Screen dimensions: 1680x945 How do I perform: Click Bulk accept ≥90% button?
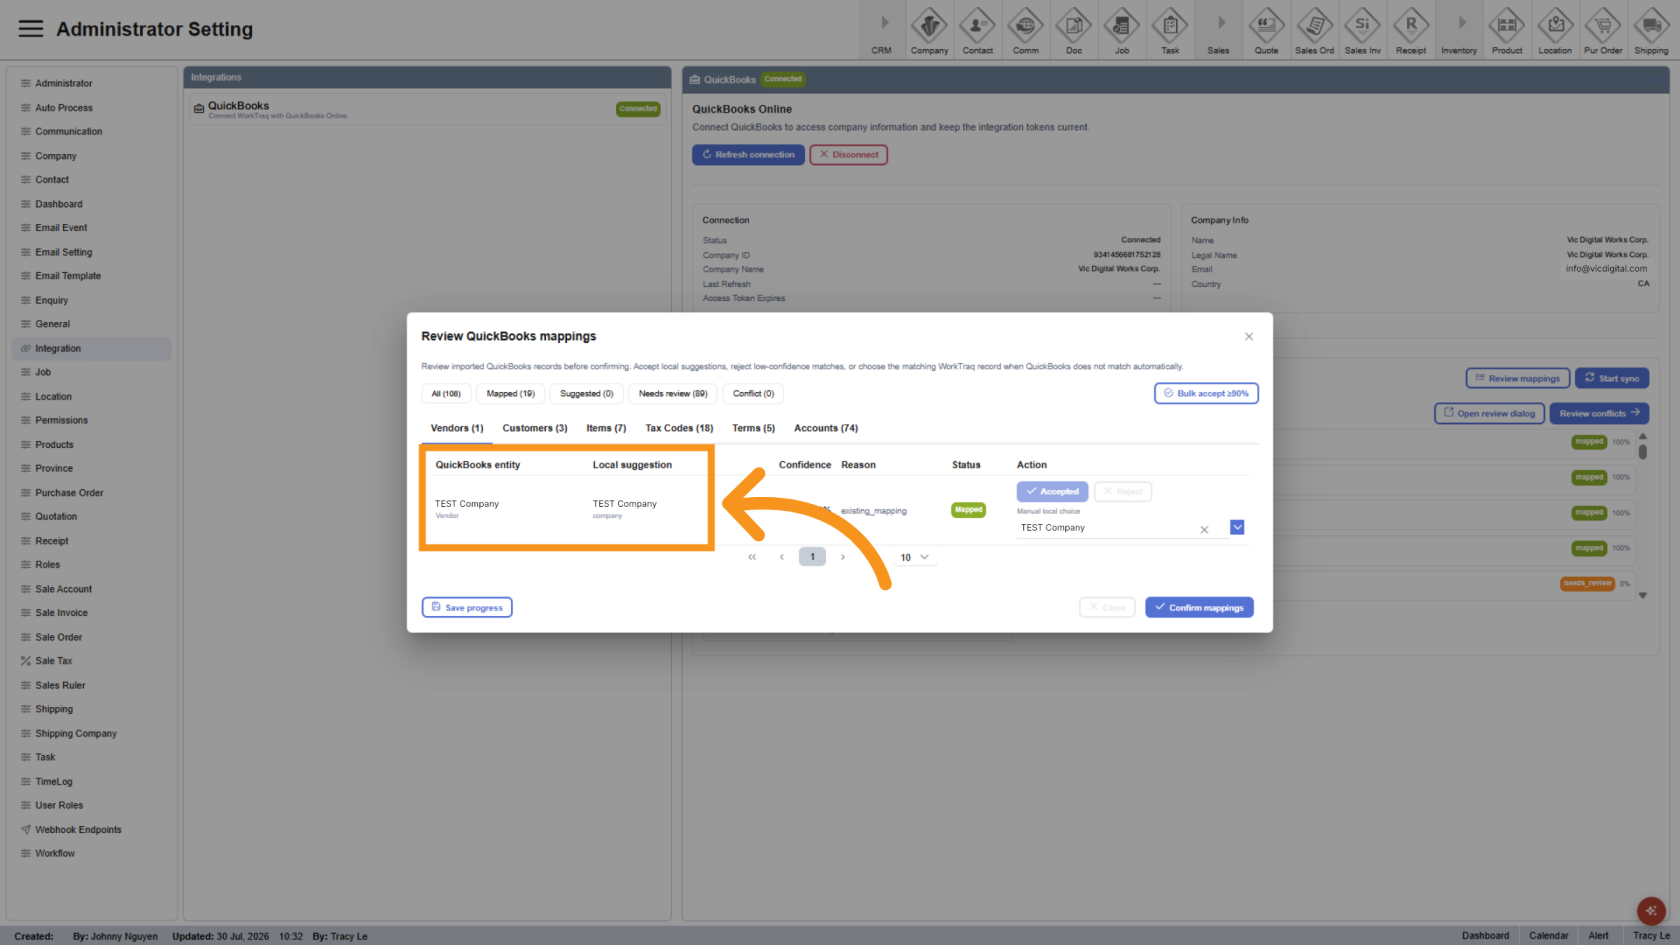point(1206,393)
